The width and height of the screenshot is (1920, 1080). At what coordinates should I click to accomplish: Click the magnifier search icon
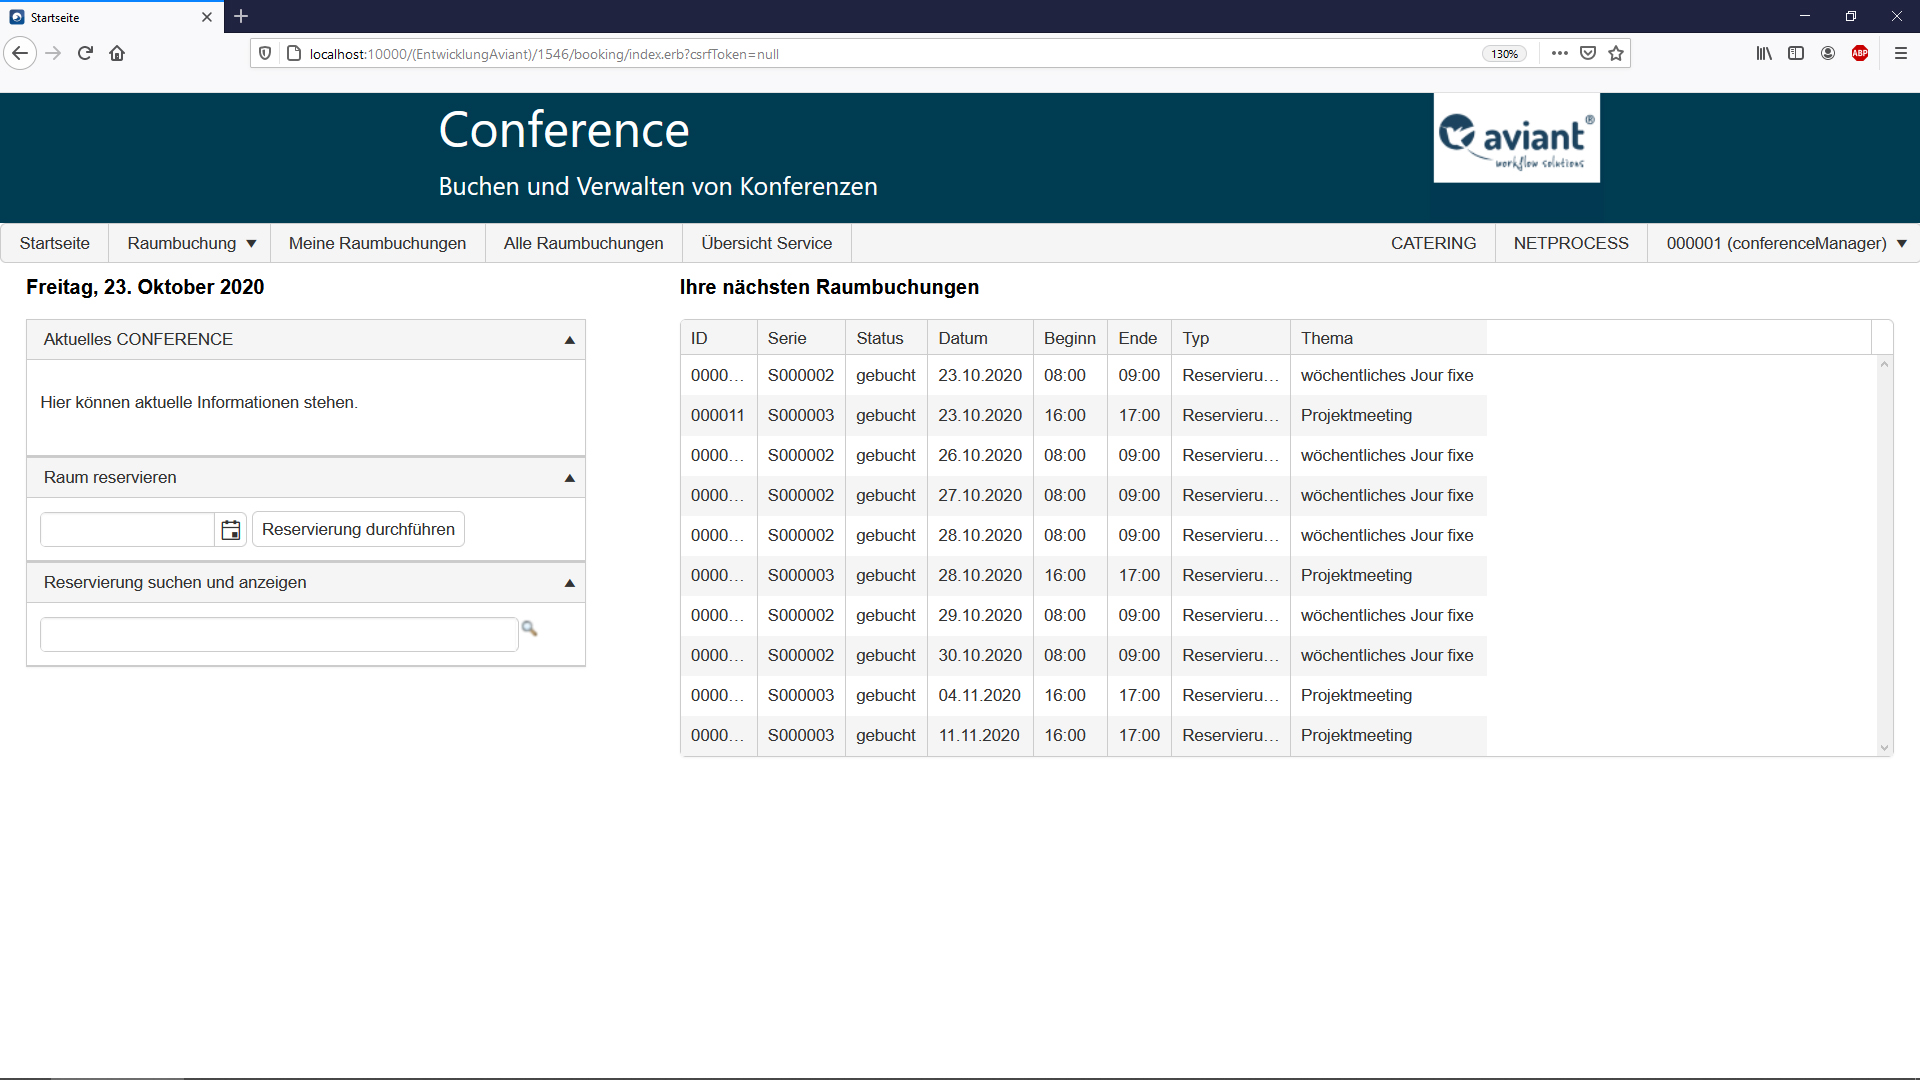click(530, 629)
